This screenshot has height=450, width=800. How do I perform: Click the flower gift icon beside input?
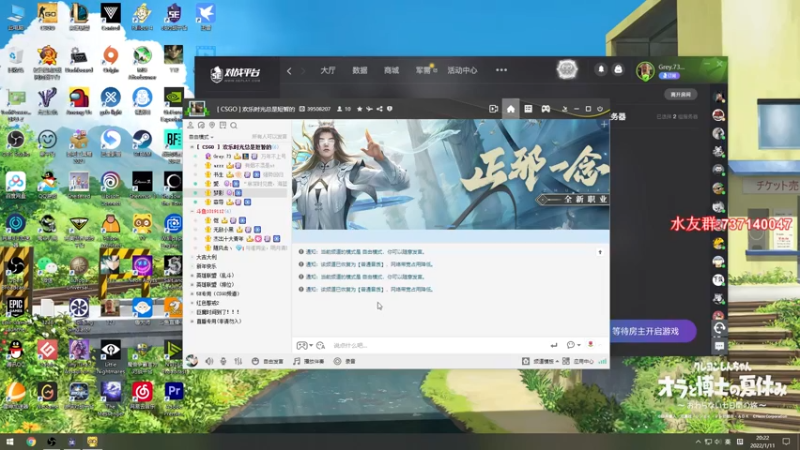[591, 345]
